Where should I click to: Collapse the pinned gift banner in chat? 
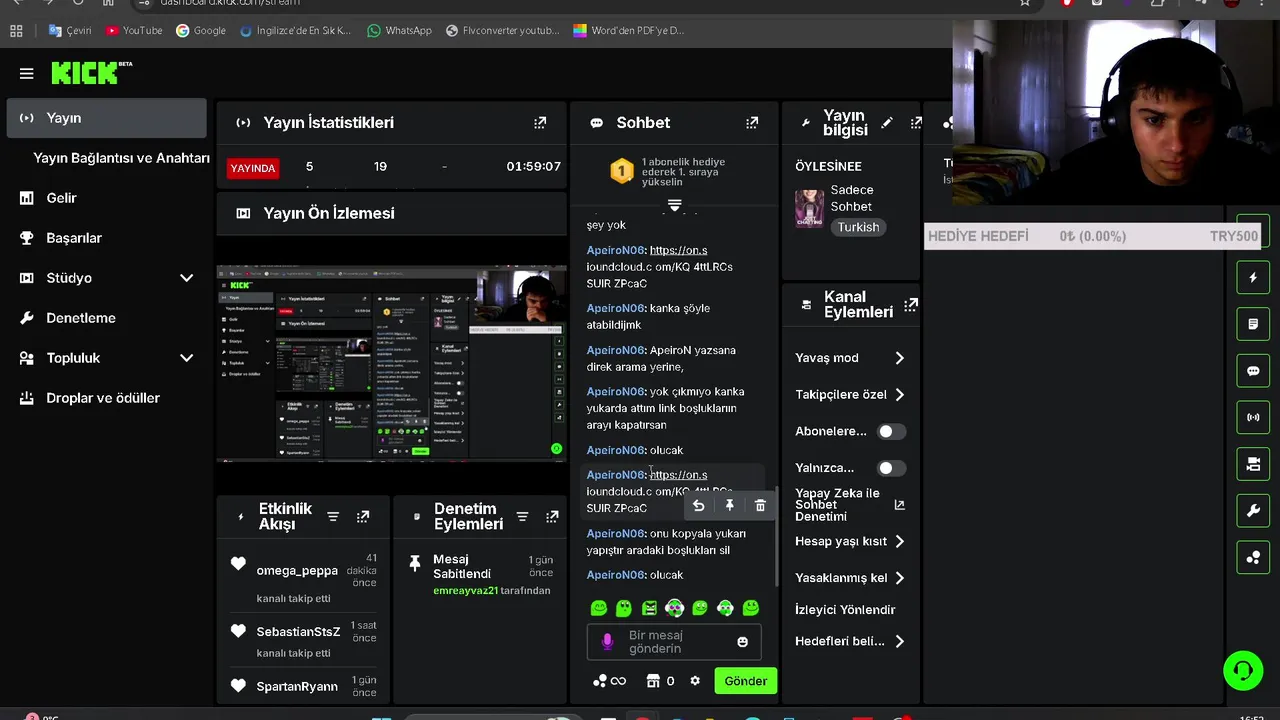[x=675, y=205]
